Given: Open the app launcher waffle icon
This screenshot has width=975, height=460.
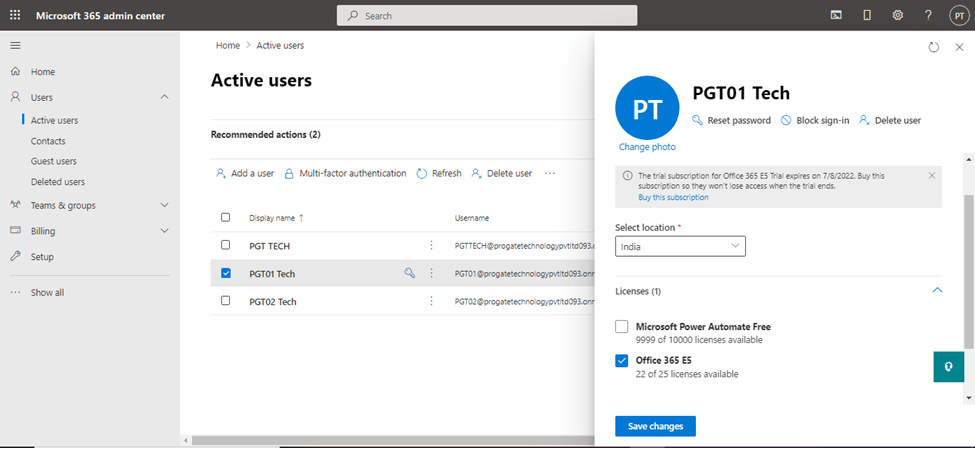Looking at the screenshot, I should (15, 15).
